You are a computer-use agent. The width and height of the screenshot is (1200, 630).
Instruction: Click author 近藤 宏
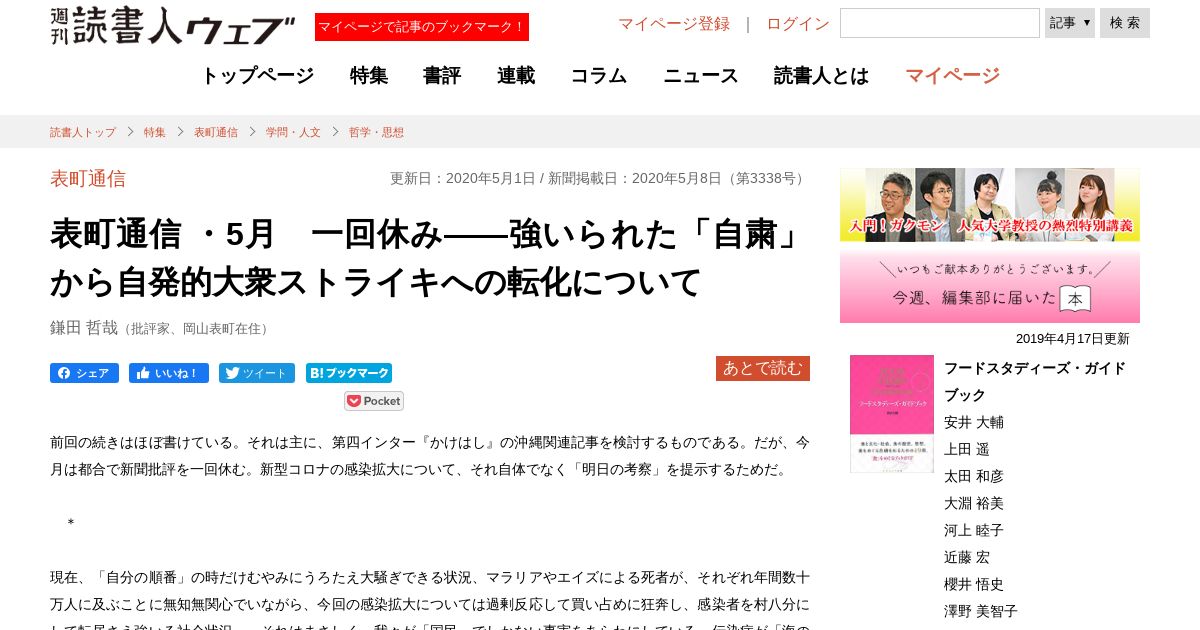click(x=967, y=557)
